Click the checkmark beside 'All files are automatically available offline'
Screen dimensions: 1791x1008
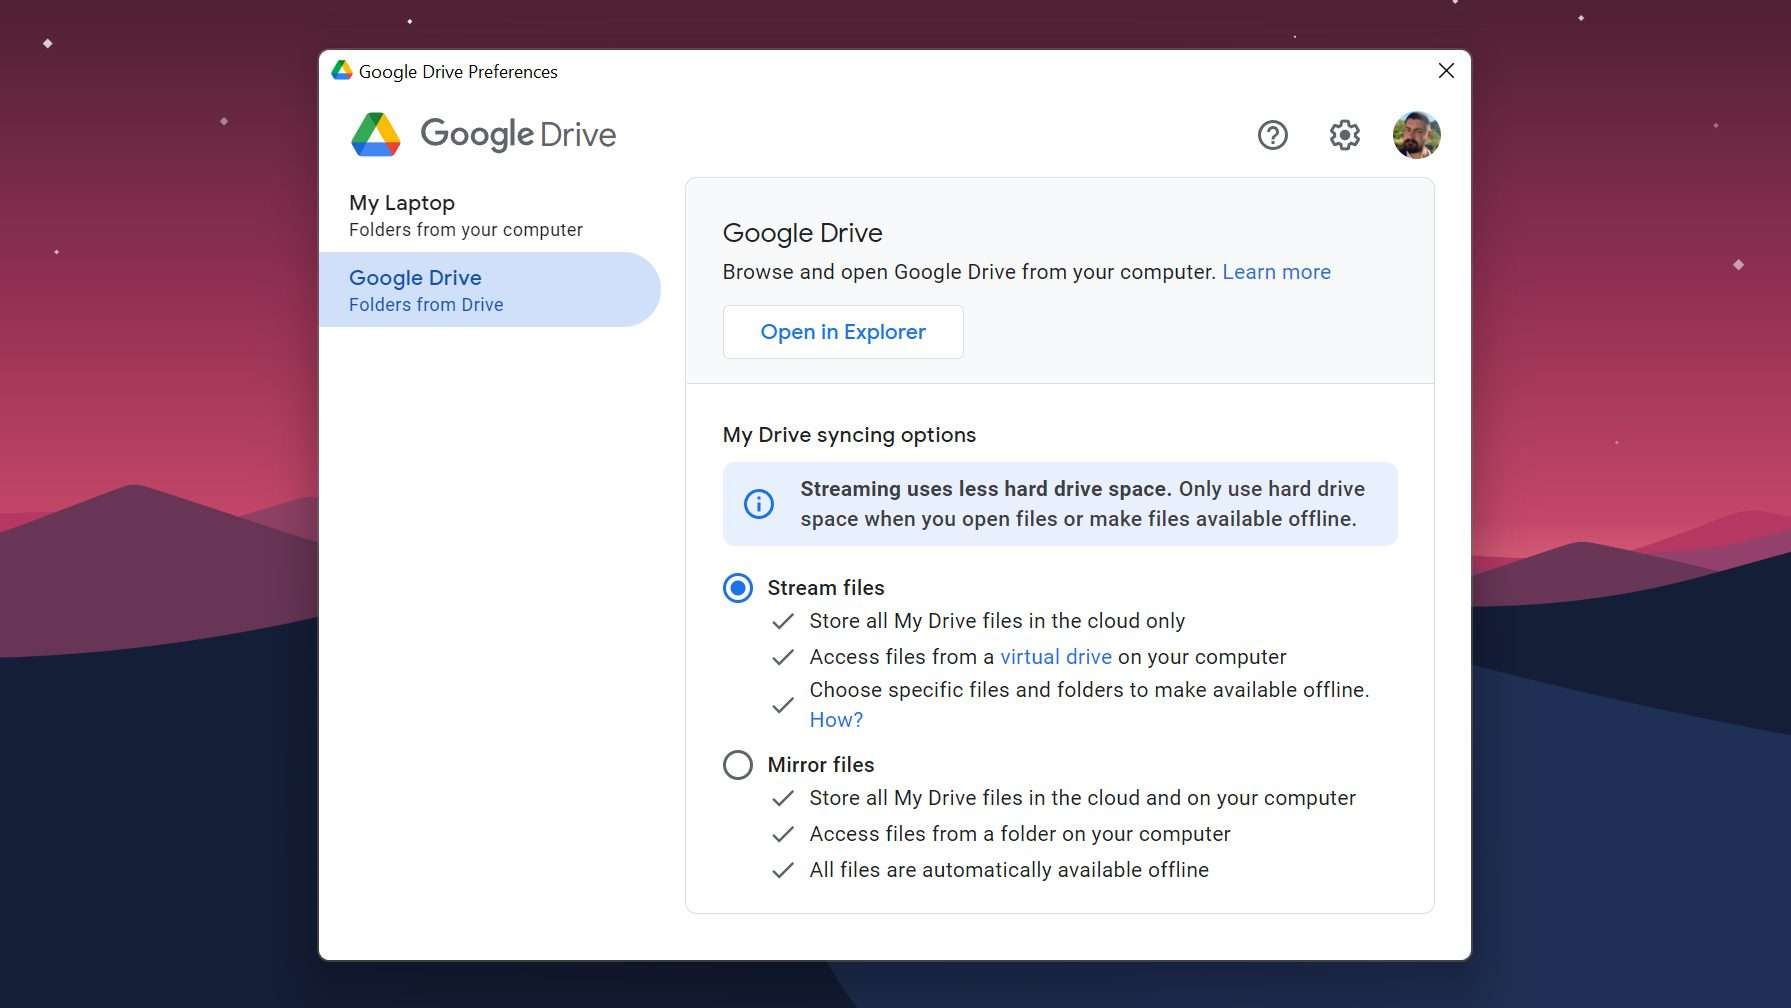[x=783, y=870]
